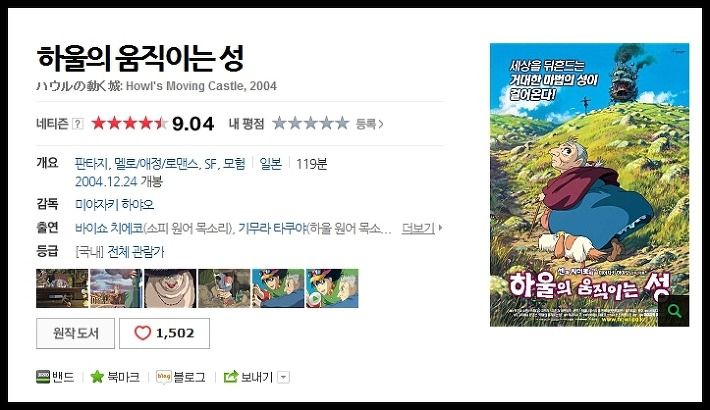Screen dimensions: 710x410
Task: Open the first movie still thumbnail
Action: (62, 289)
